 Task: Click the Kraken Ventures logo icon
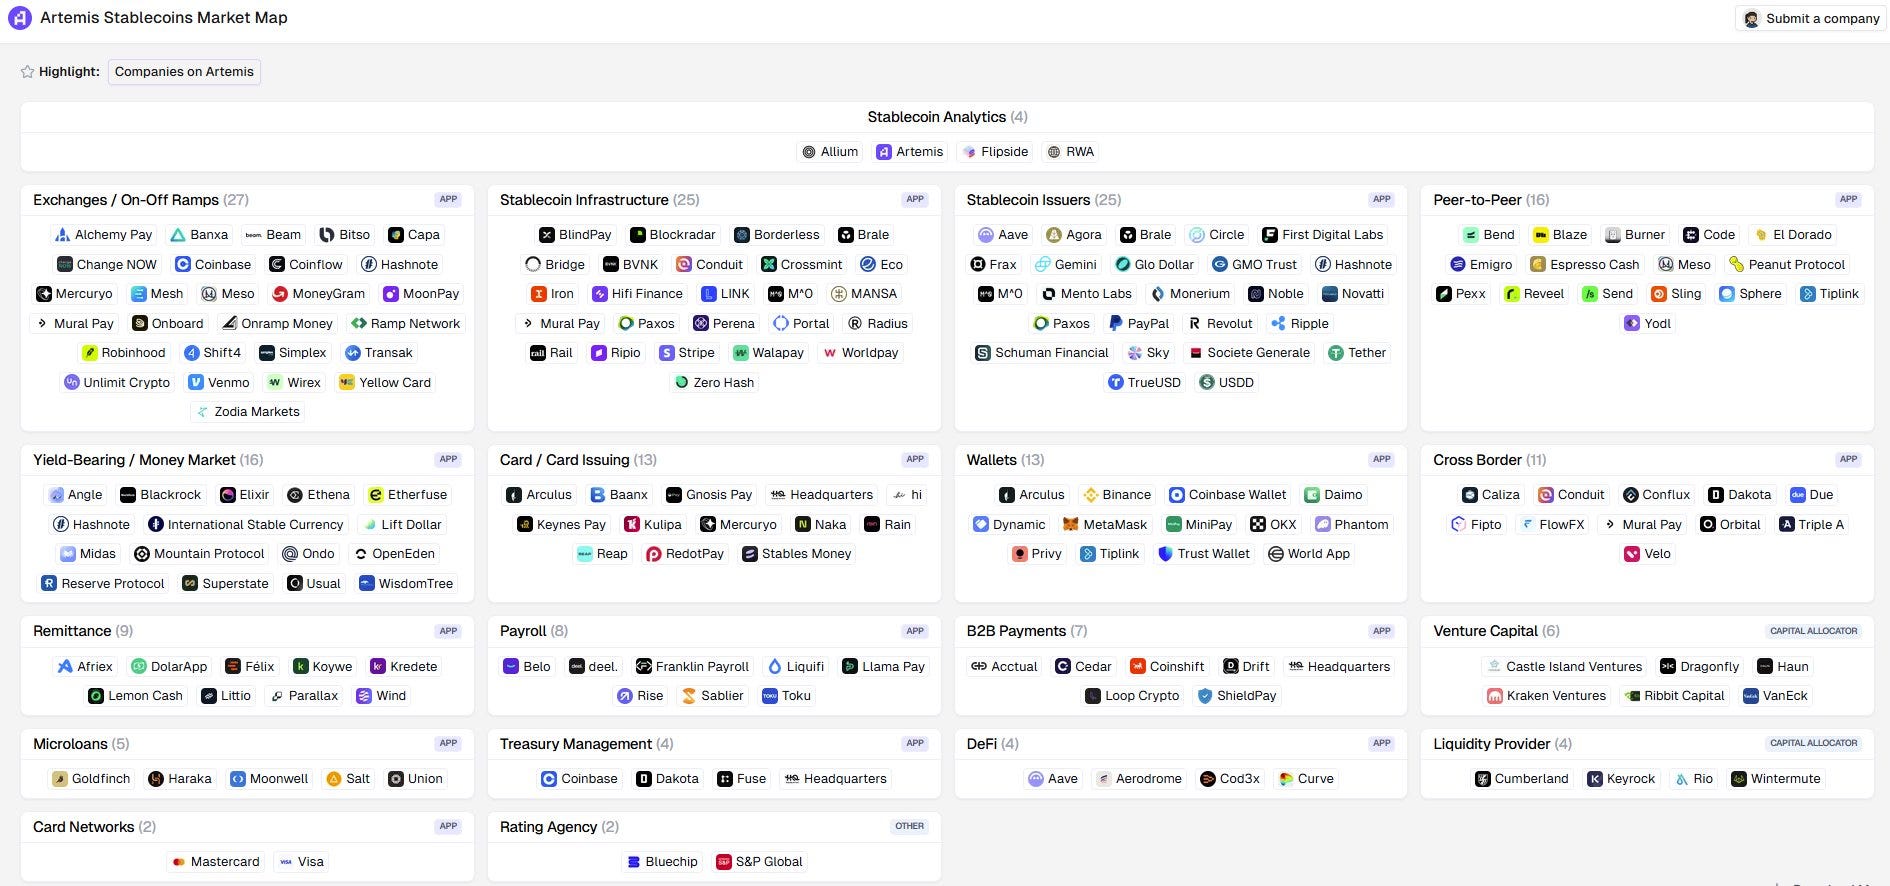[x=1495, y=696]
